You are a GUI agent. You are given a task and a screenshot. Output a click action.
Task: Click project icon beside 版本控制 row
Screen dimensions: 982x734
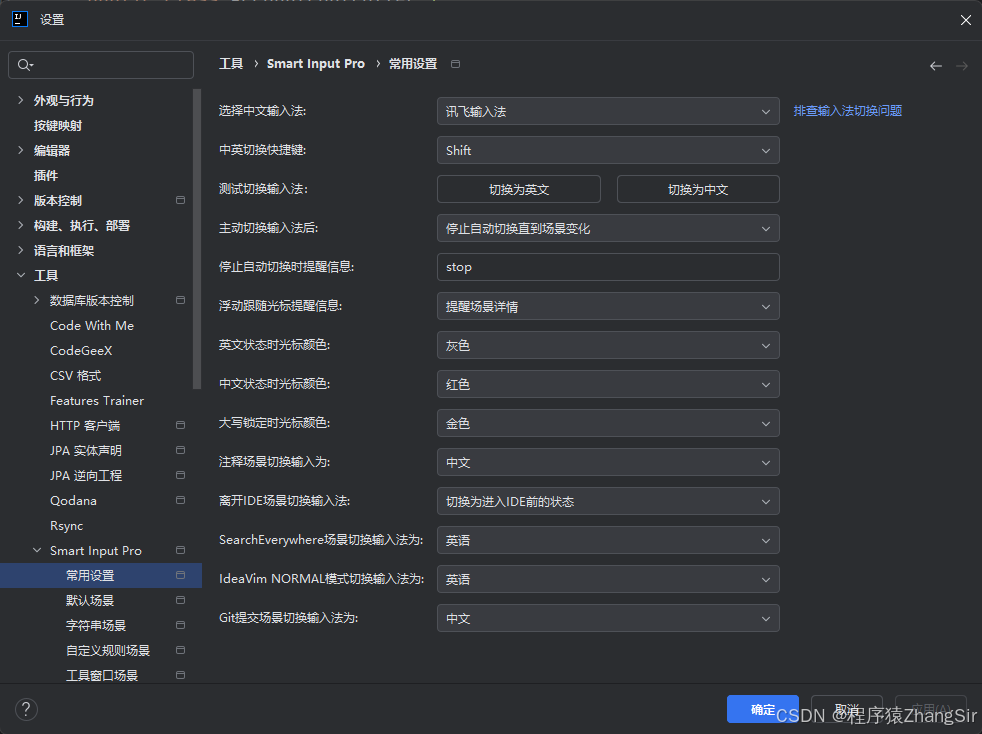point(180,200)
